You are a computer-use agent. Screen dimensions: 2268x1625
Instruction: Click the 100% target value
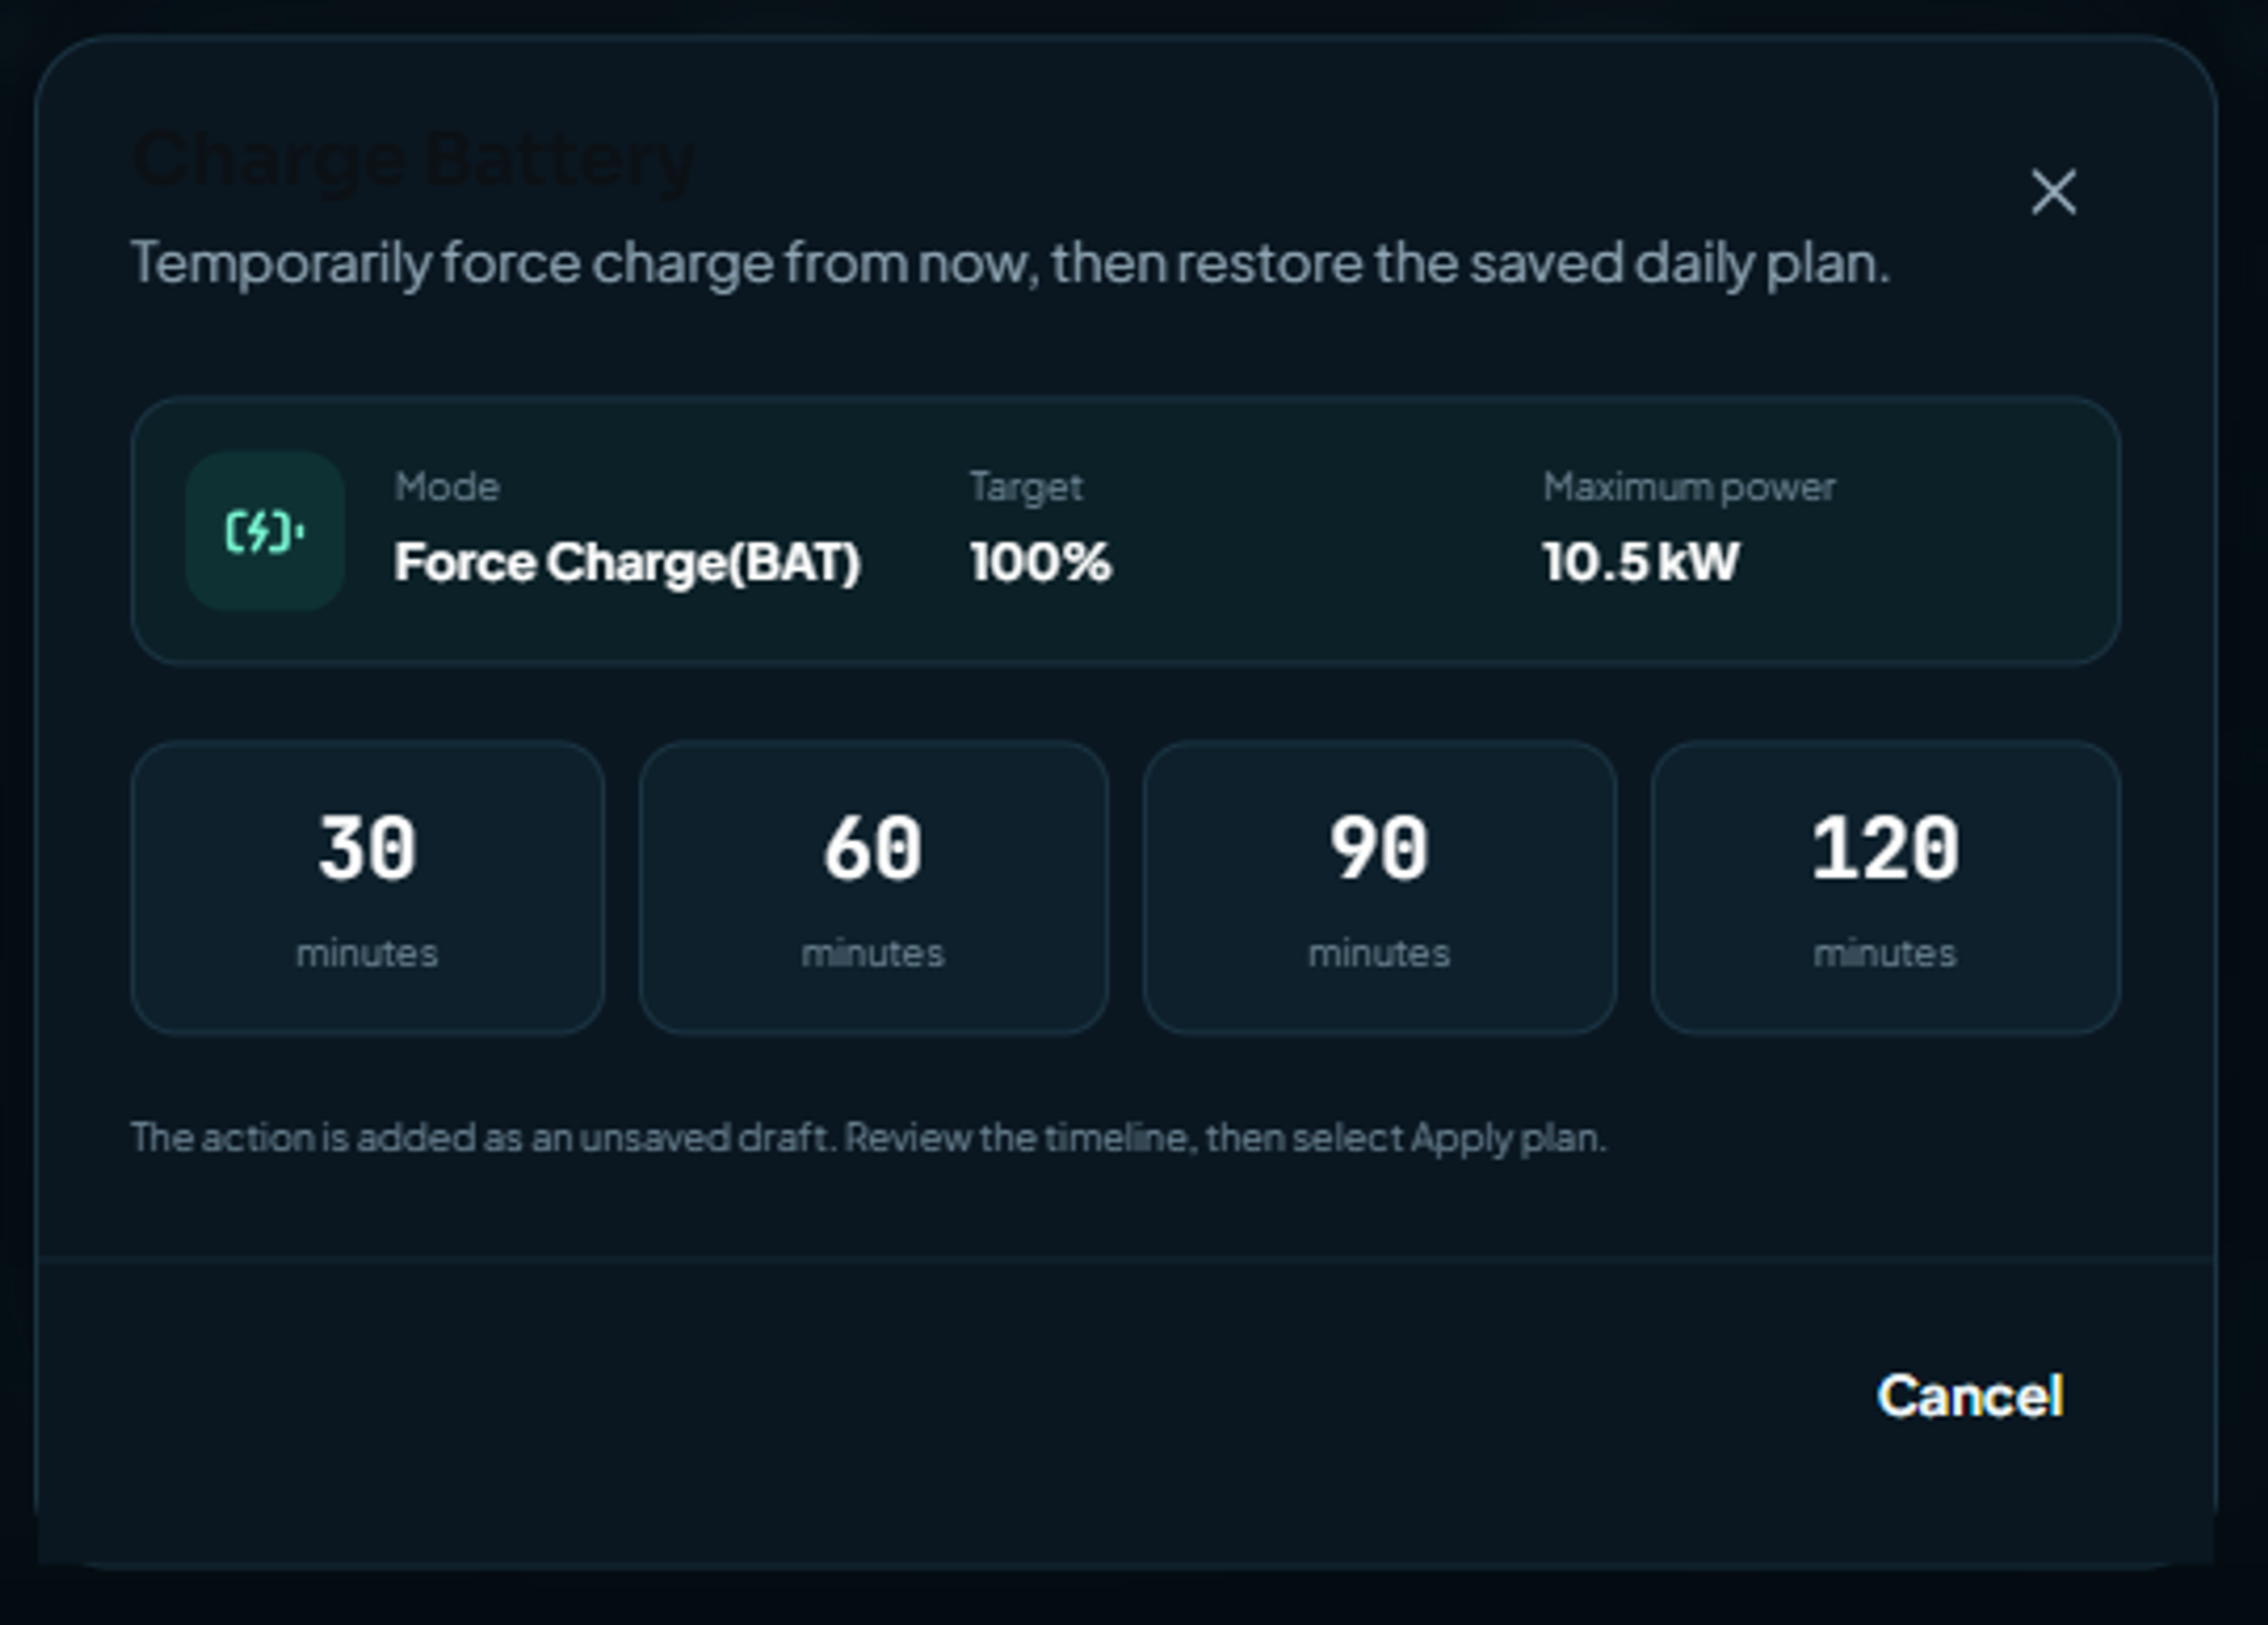(x=1040, y=561)
